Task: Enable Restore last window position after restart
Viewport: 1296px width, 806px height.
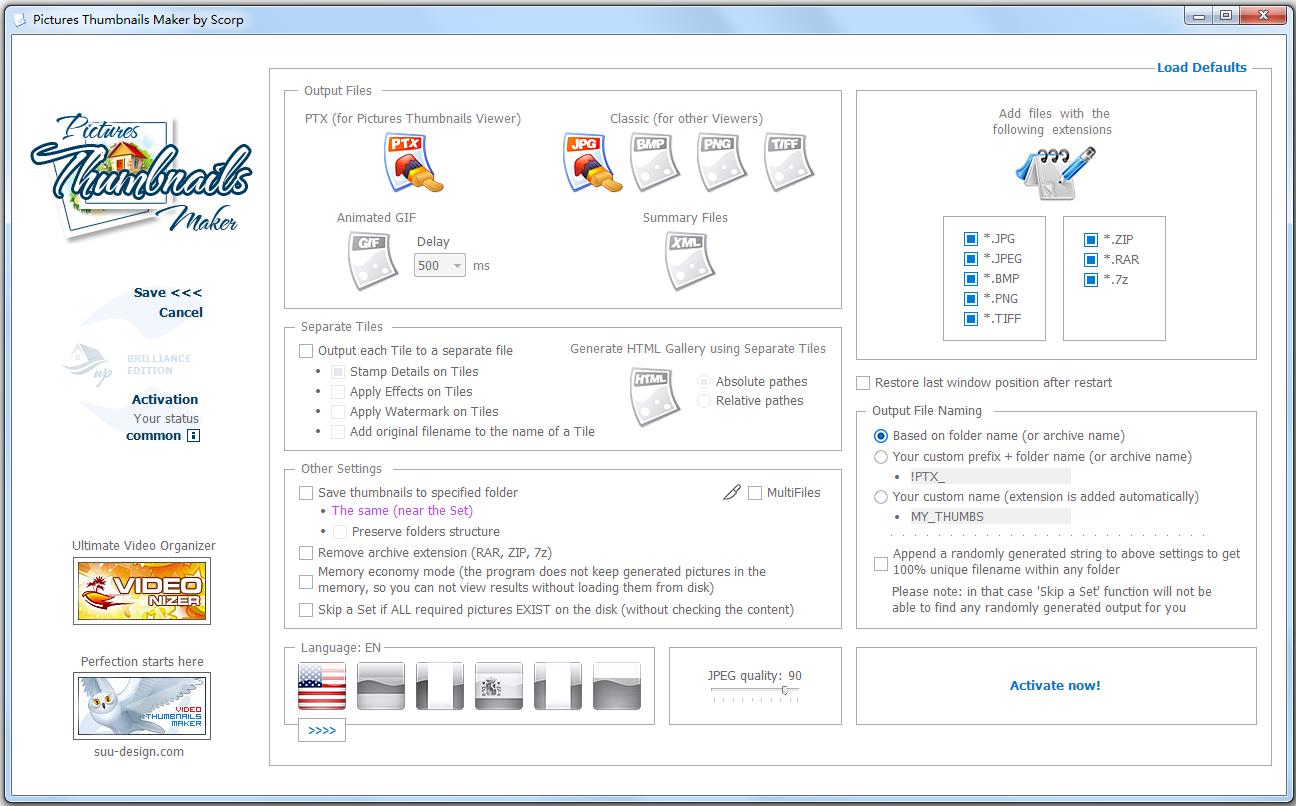Action: 863,383
